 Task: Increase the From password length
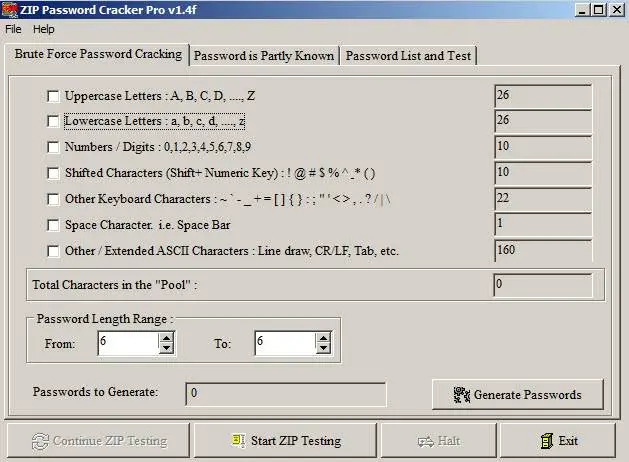click(166, 338)
